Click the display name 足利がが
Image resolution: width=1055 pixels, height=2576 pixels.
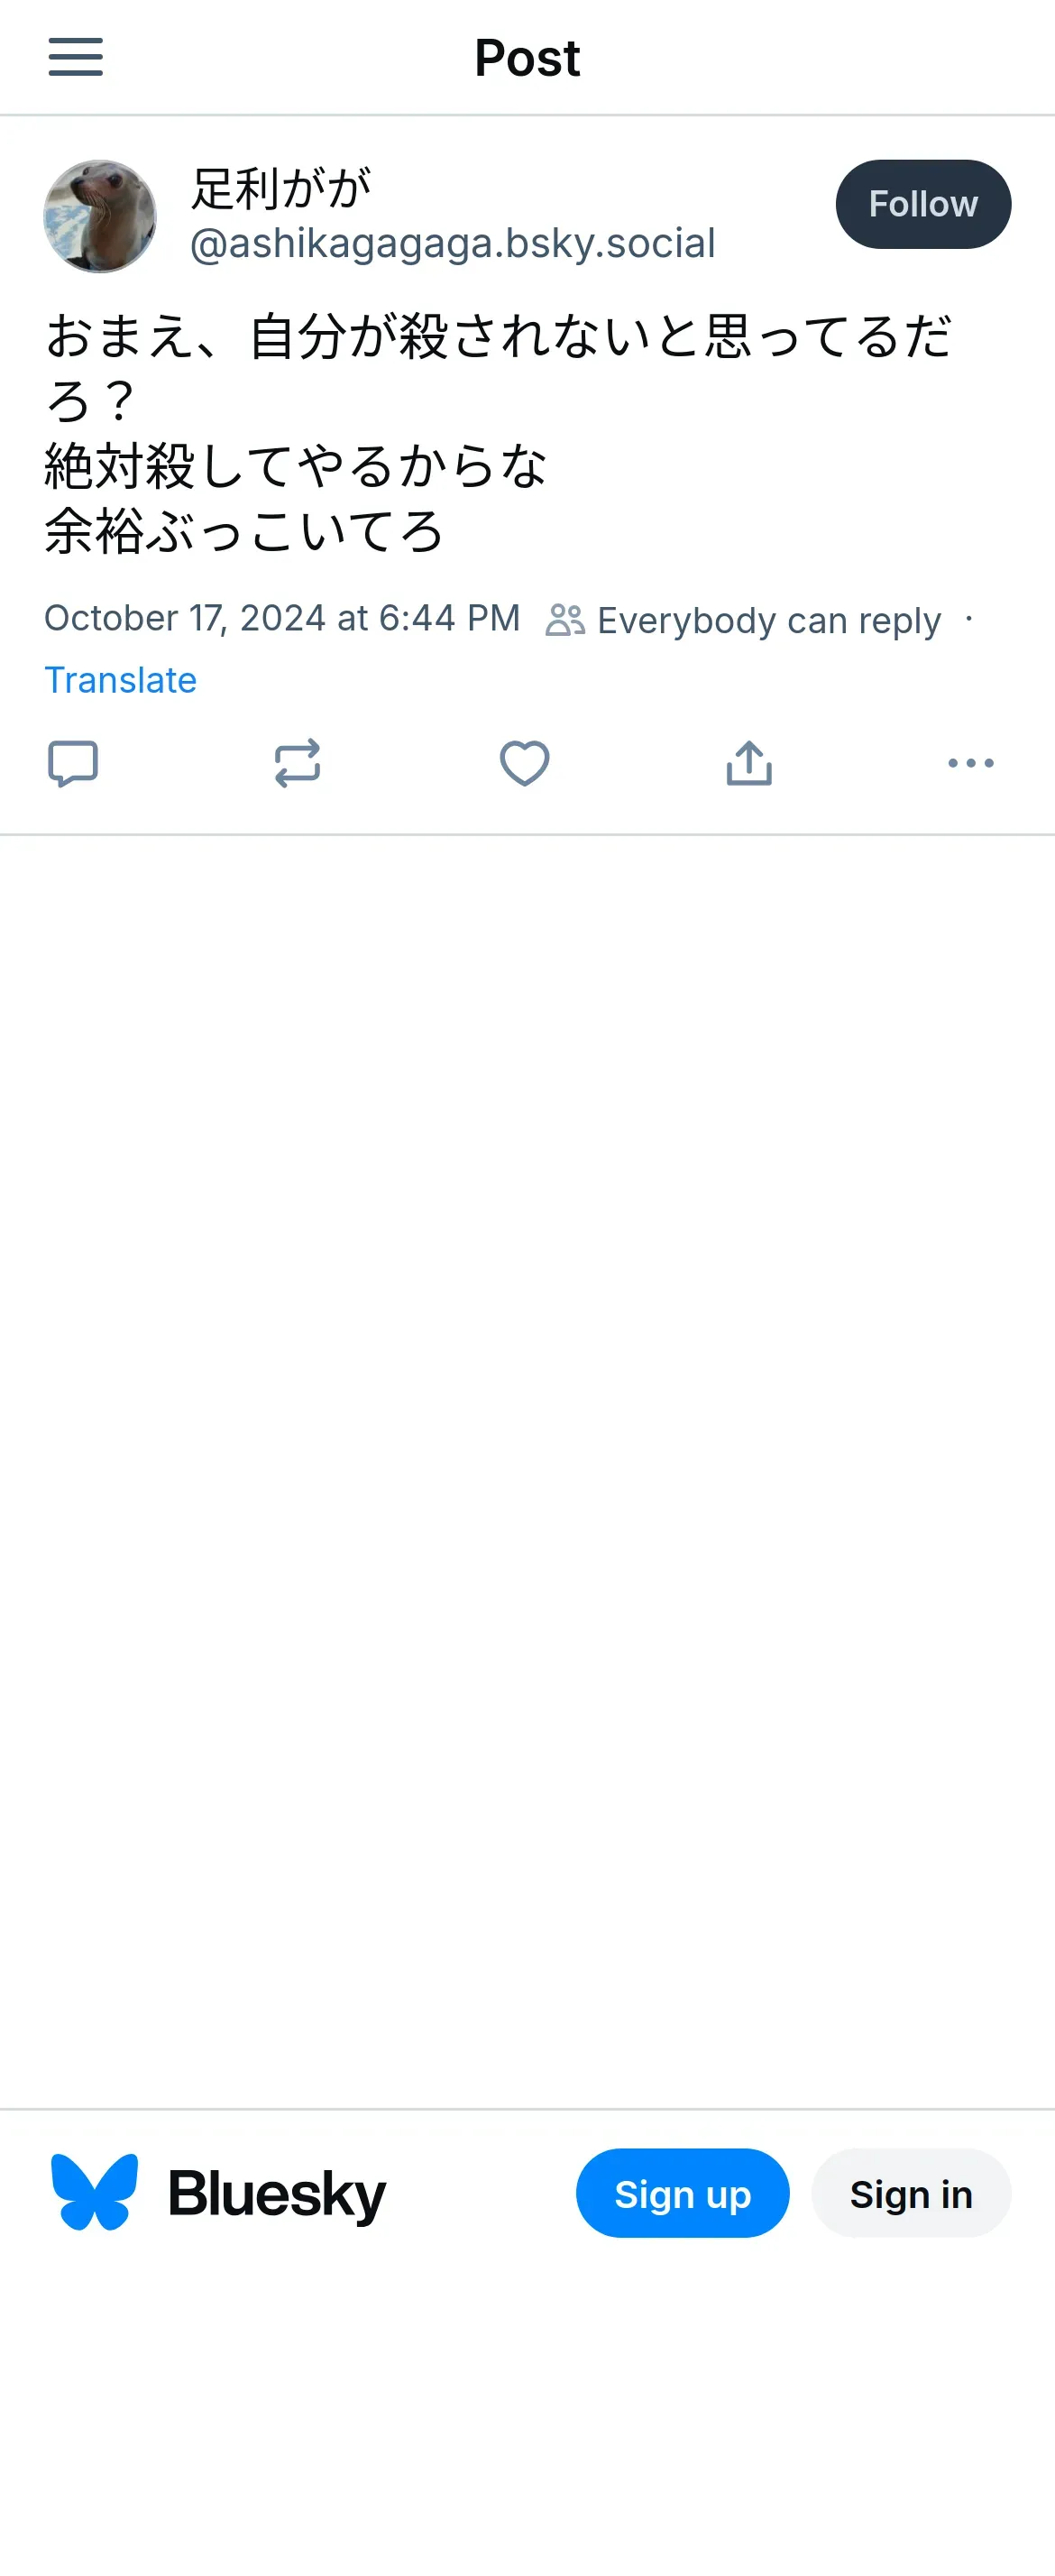[x=281, y=188]
